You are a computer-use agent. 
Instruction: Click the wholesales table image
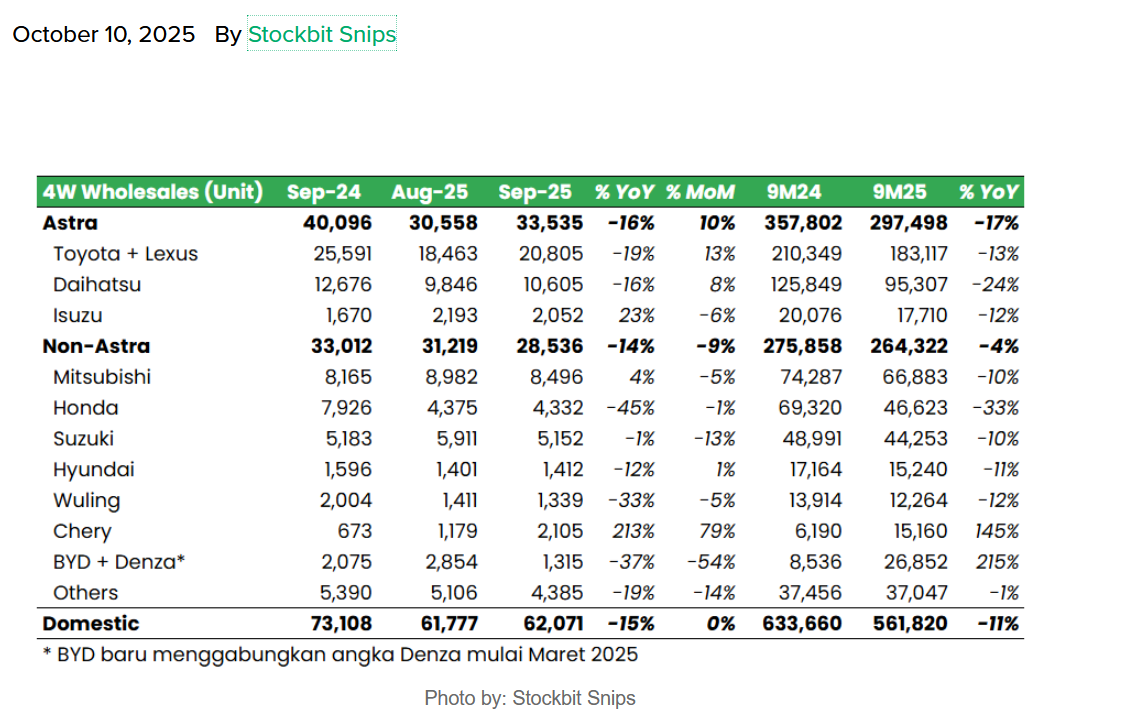(530, 421)
